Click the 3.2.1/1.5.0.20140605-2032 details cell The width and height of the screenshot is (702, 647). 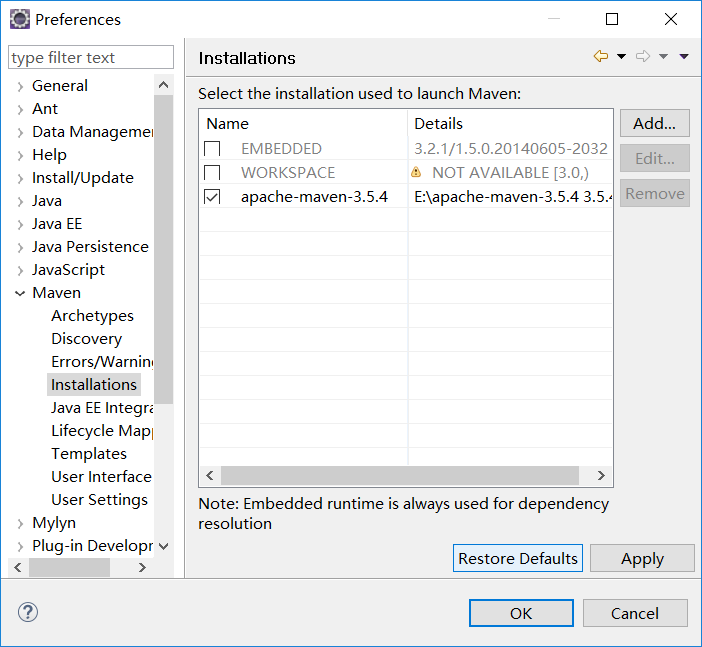[x=510, y=149]
